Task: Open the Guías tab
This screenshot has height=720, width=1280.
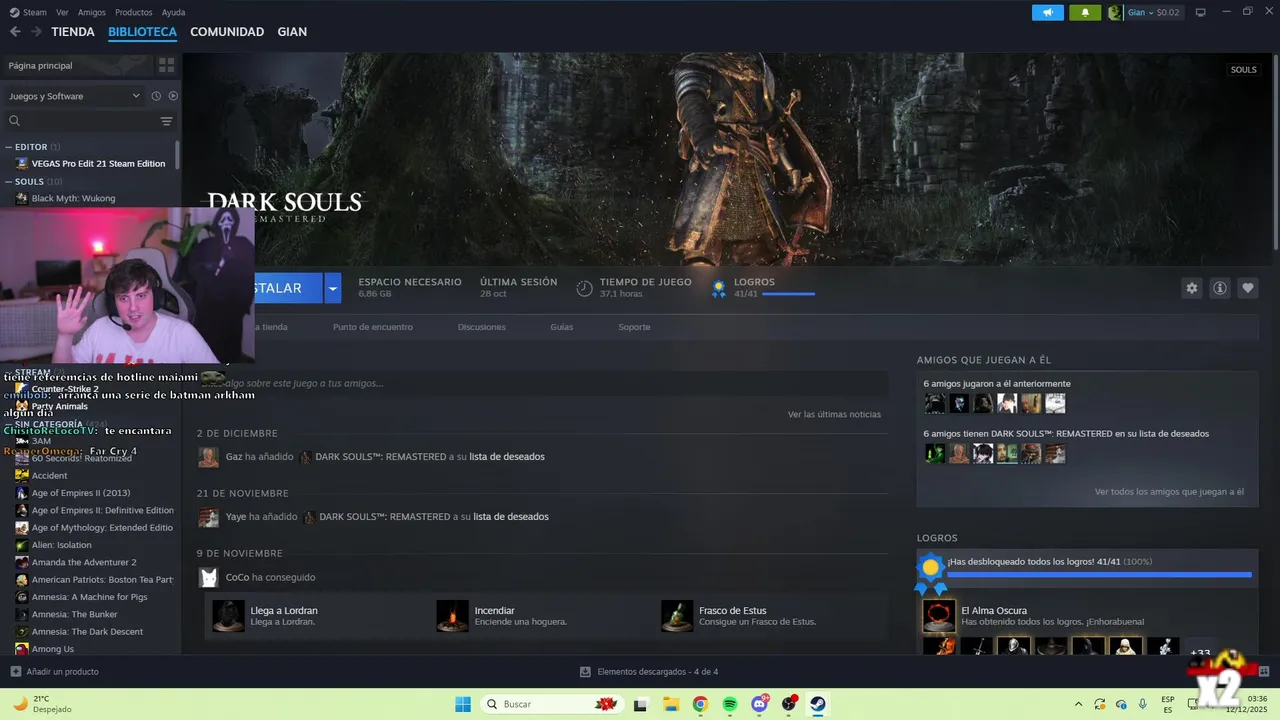Action: pos(561,327)
